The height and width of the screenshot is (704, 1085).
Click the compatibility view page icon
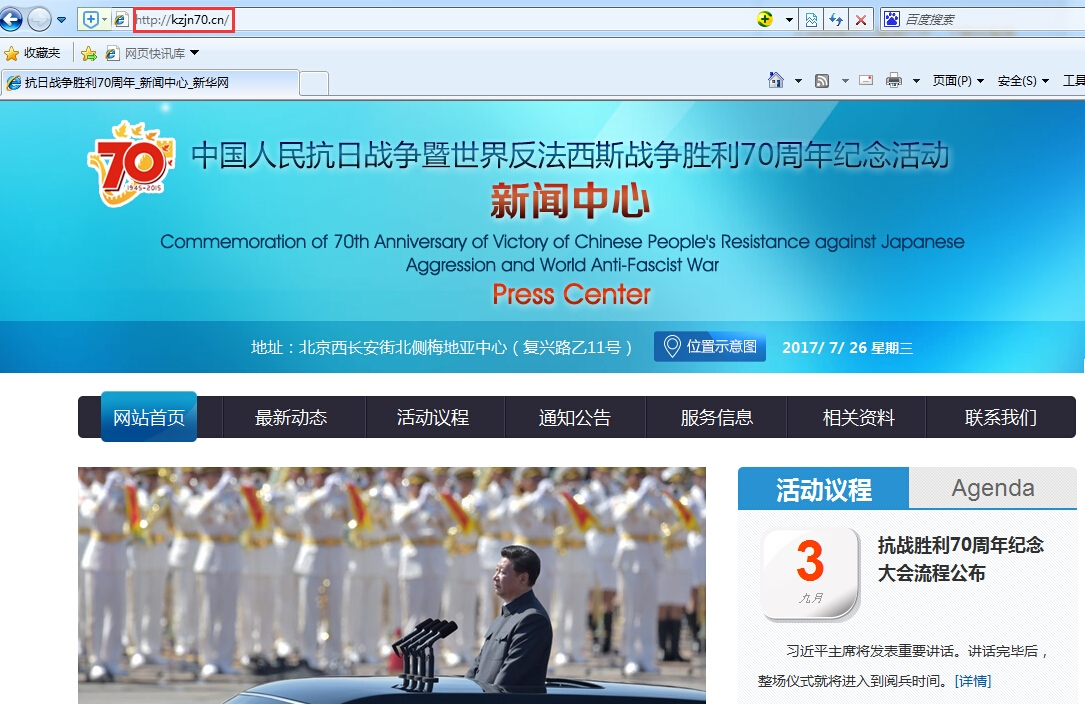811,19
